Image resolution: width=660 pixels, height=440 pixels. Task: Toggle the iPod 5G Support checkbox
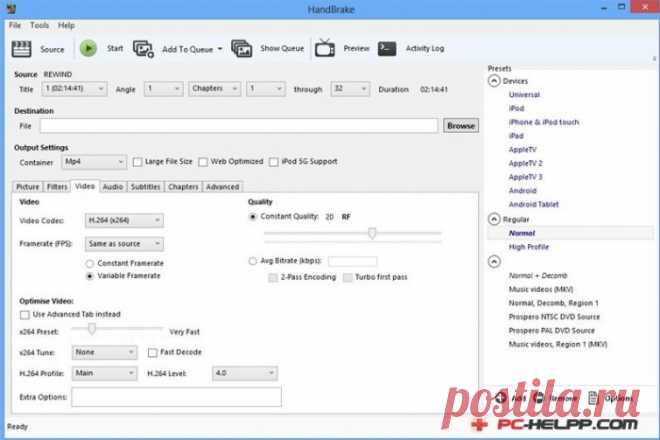click(274, 162)
